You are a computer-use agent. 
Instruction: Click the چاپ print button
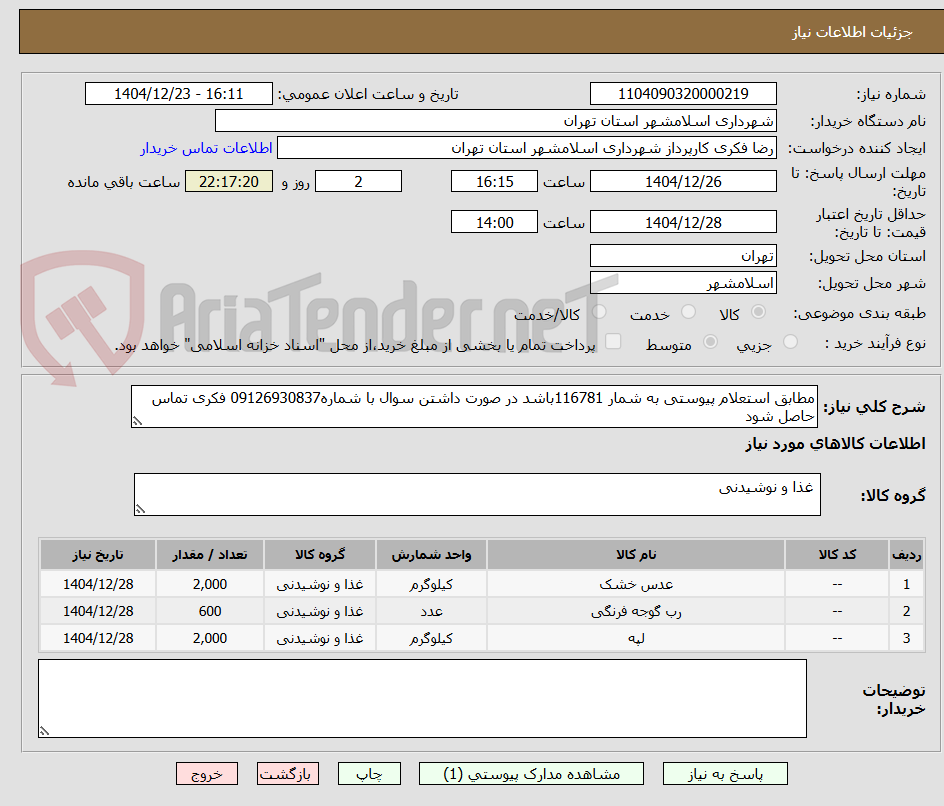pos(369,773)
